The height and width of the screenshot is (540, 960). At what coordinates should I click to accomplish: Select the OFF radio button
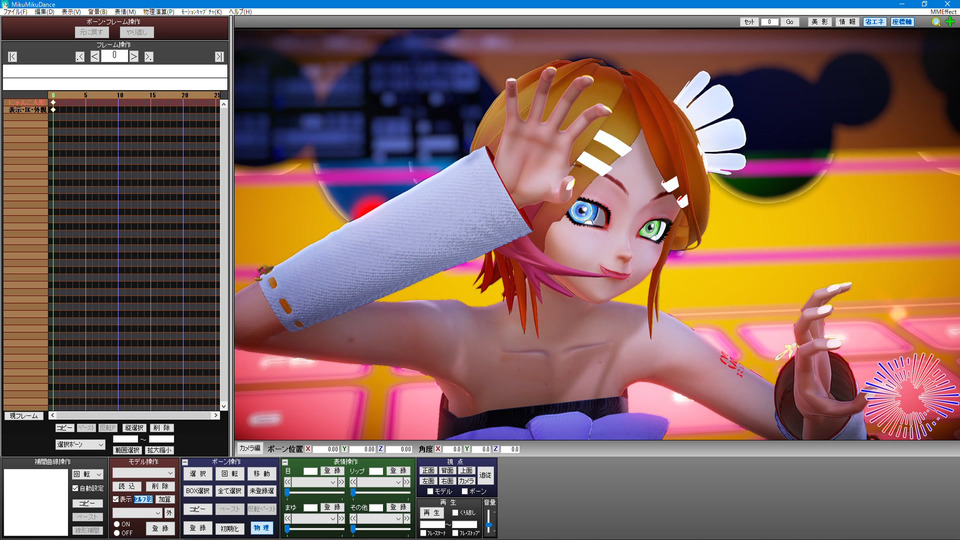point(116,532)
